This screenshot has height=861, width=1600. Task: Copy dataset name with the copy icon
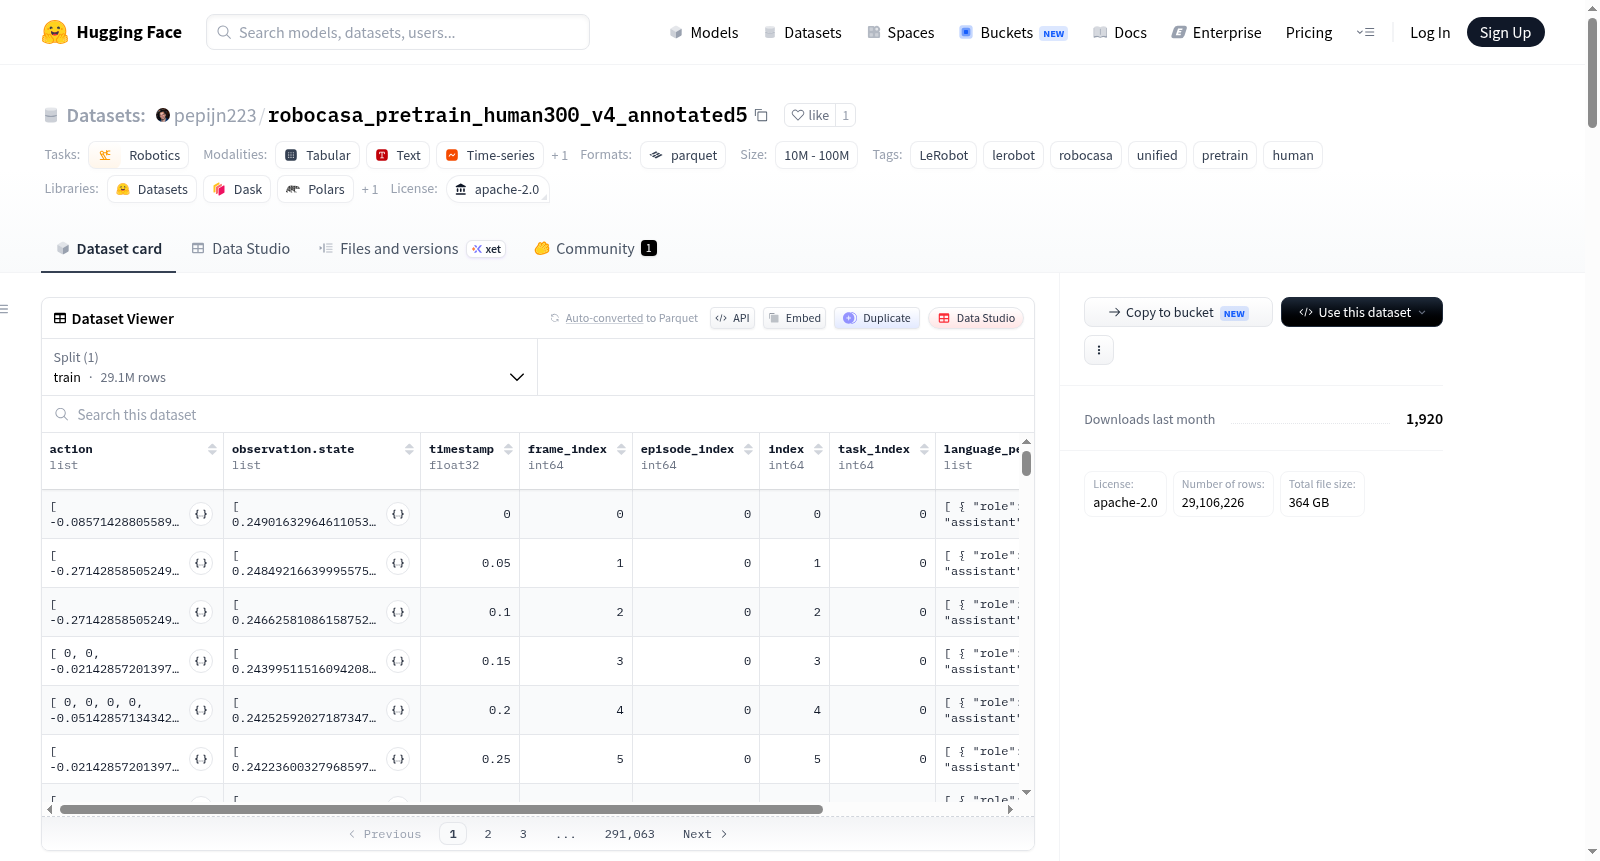761,115
